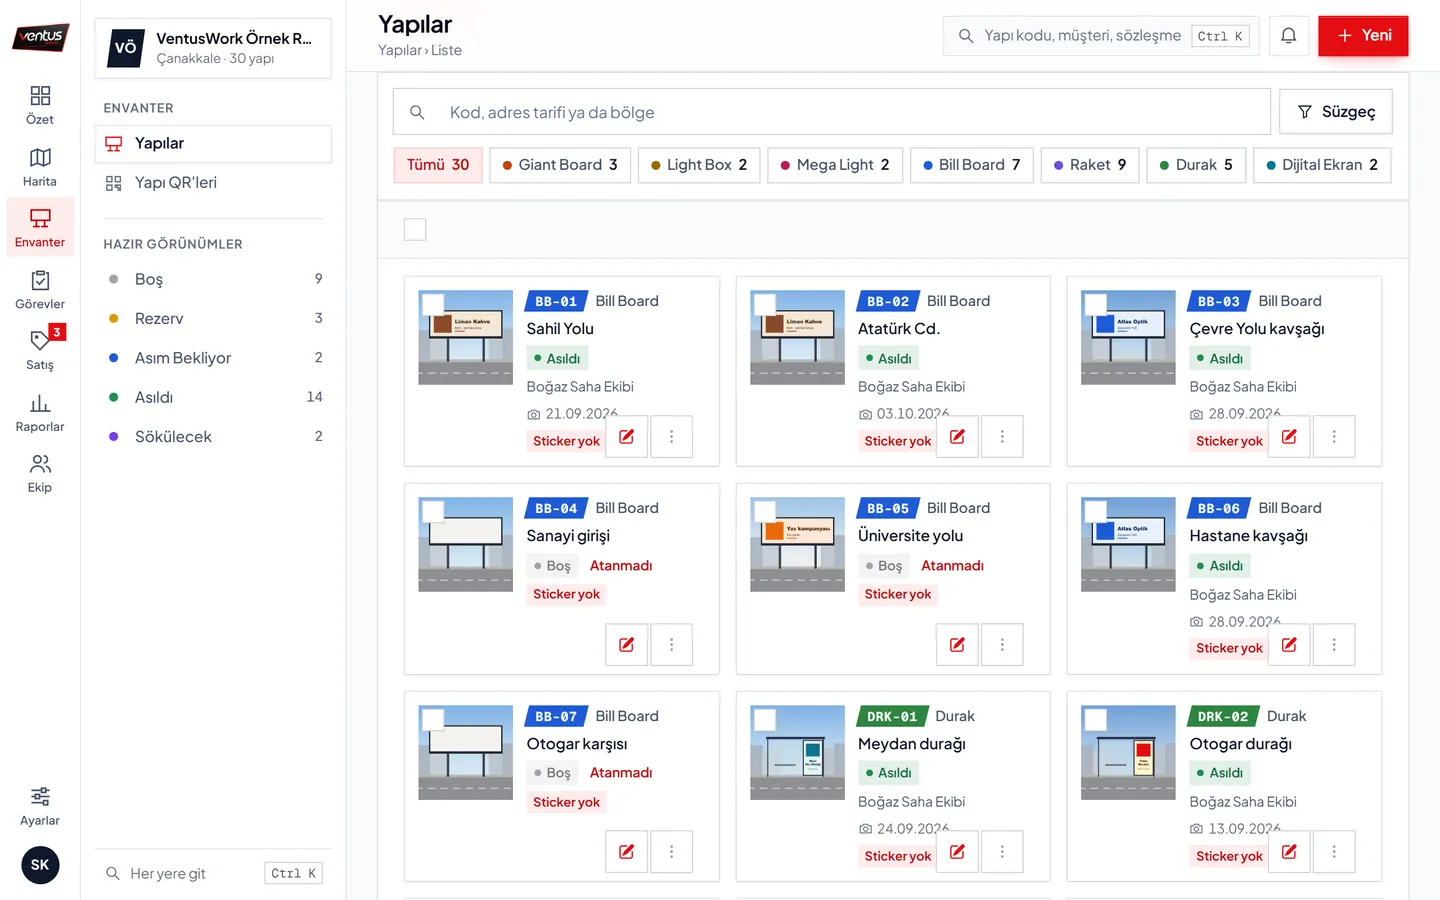Go to the Görevler tasks section
The height and width of the screenshot is (900, 1440).
tap(40, 290)
